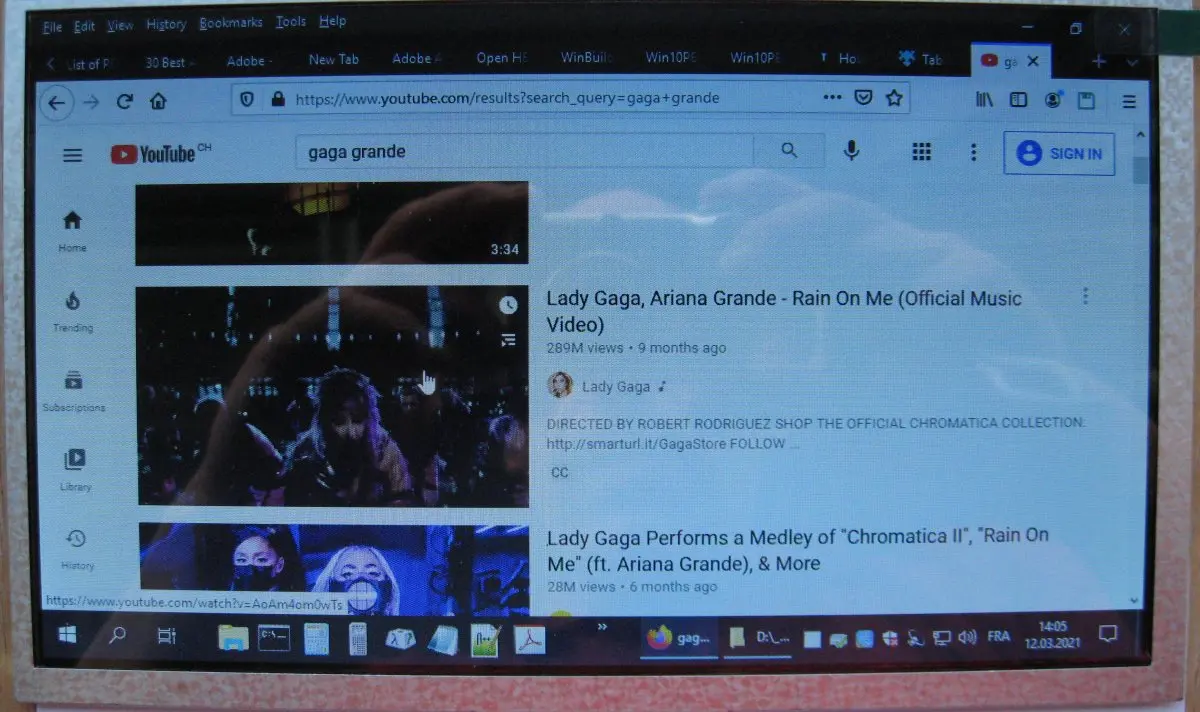
Task: Switch to the '30 Best' tab
Action: coord(168,62)
